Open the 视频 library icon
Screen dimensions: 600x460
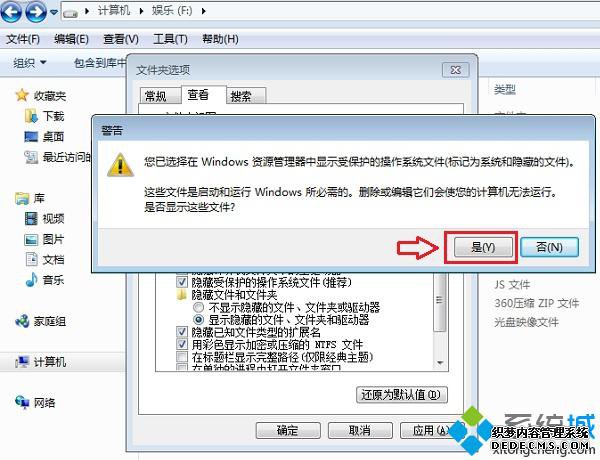(x=31, y=219)
